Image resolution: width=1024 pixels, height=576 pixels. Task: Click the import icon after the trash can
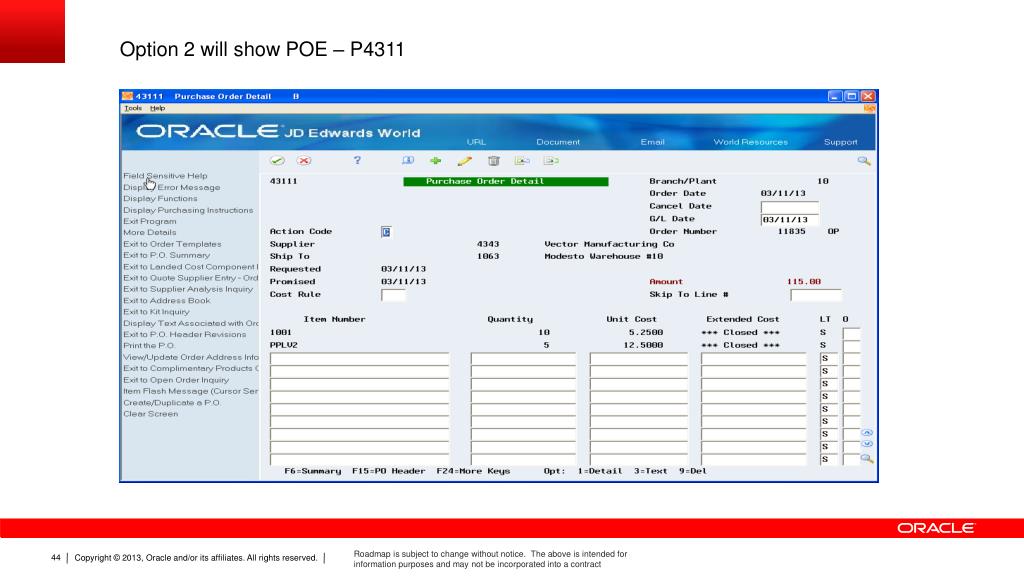point(522,161)
